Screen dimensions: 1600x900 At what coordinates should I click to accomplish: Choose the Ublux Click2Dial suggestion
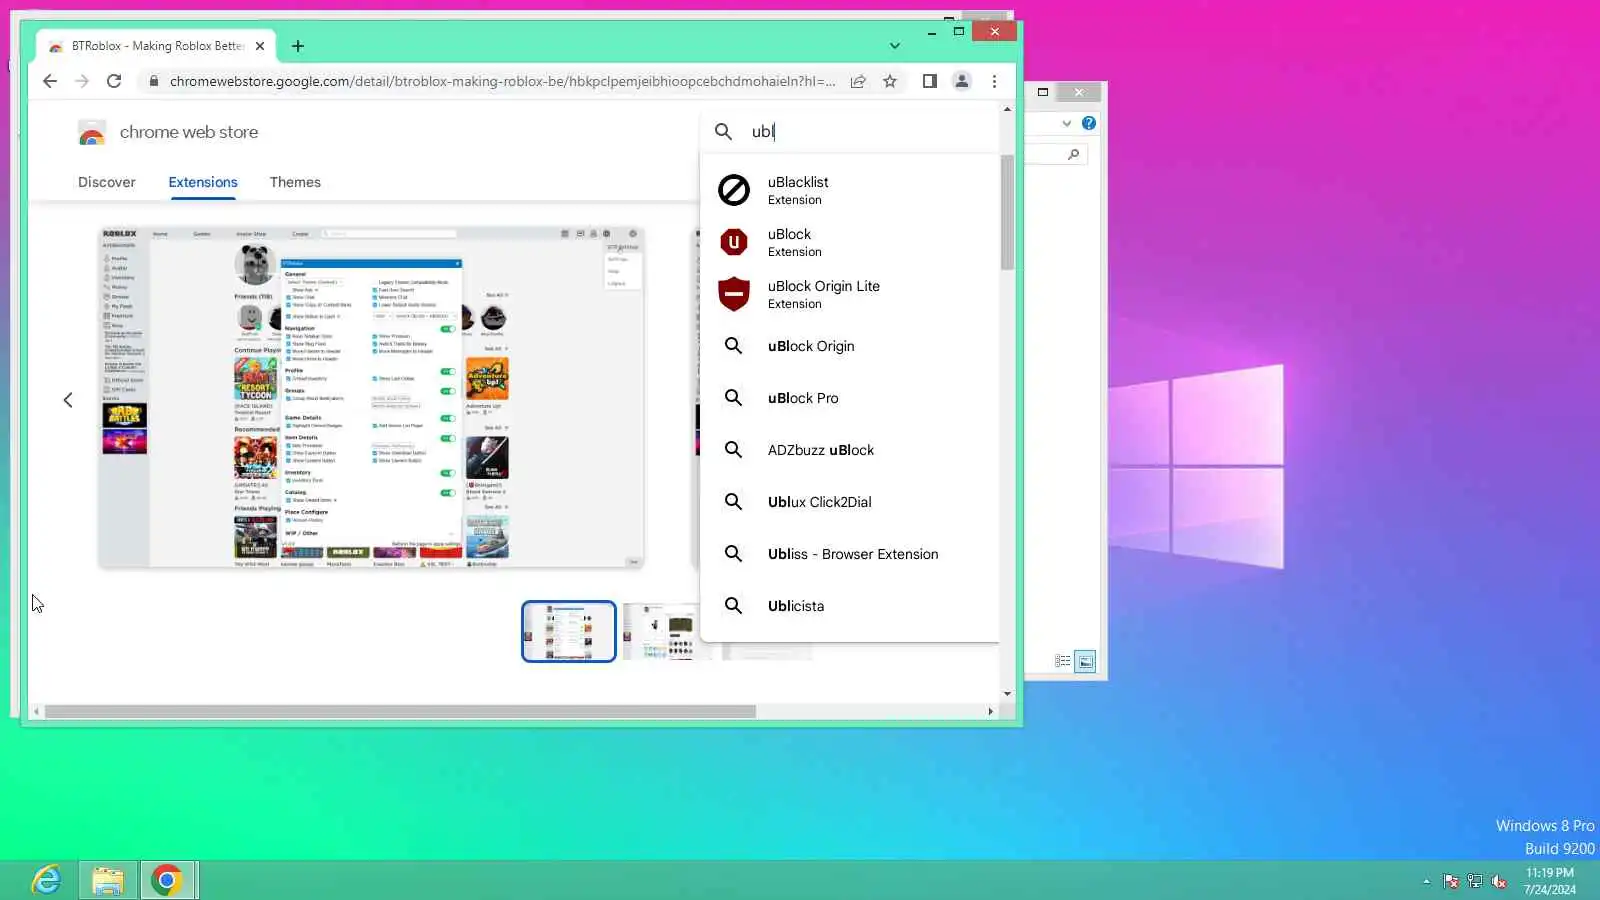[x=850, y=502]
